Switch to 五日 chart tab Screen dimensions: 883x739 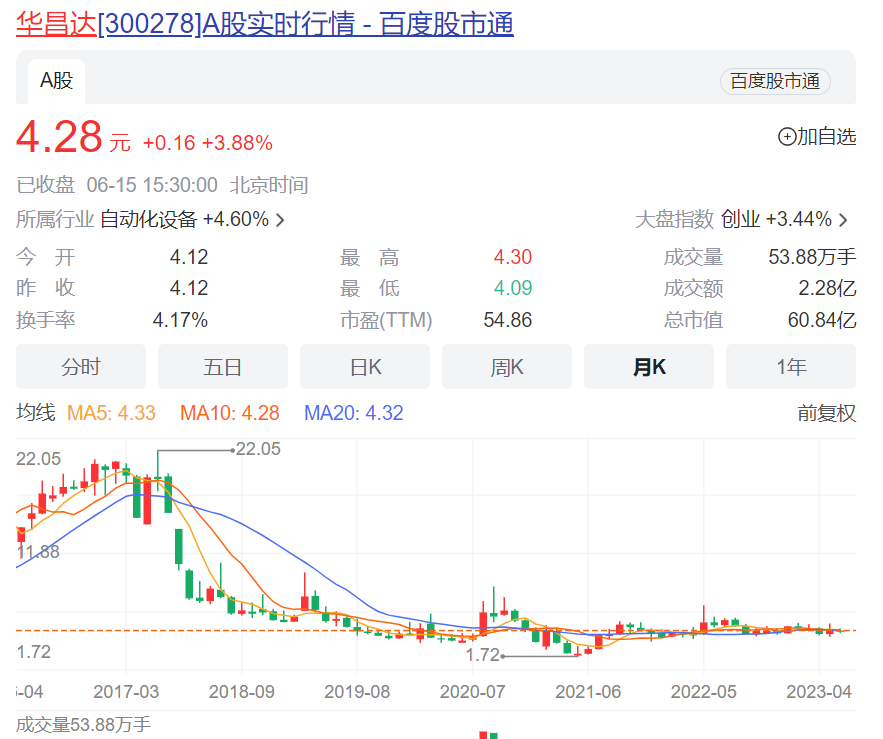(223, 367)
